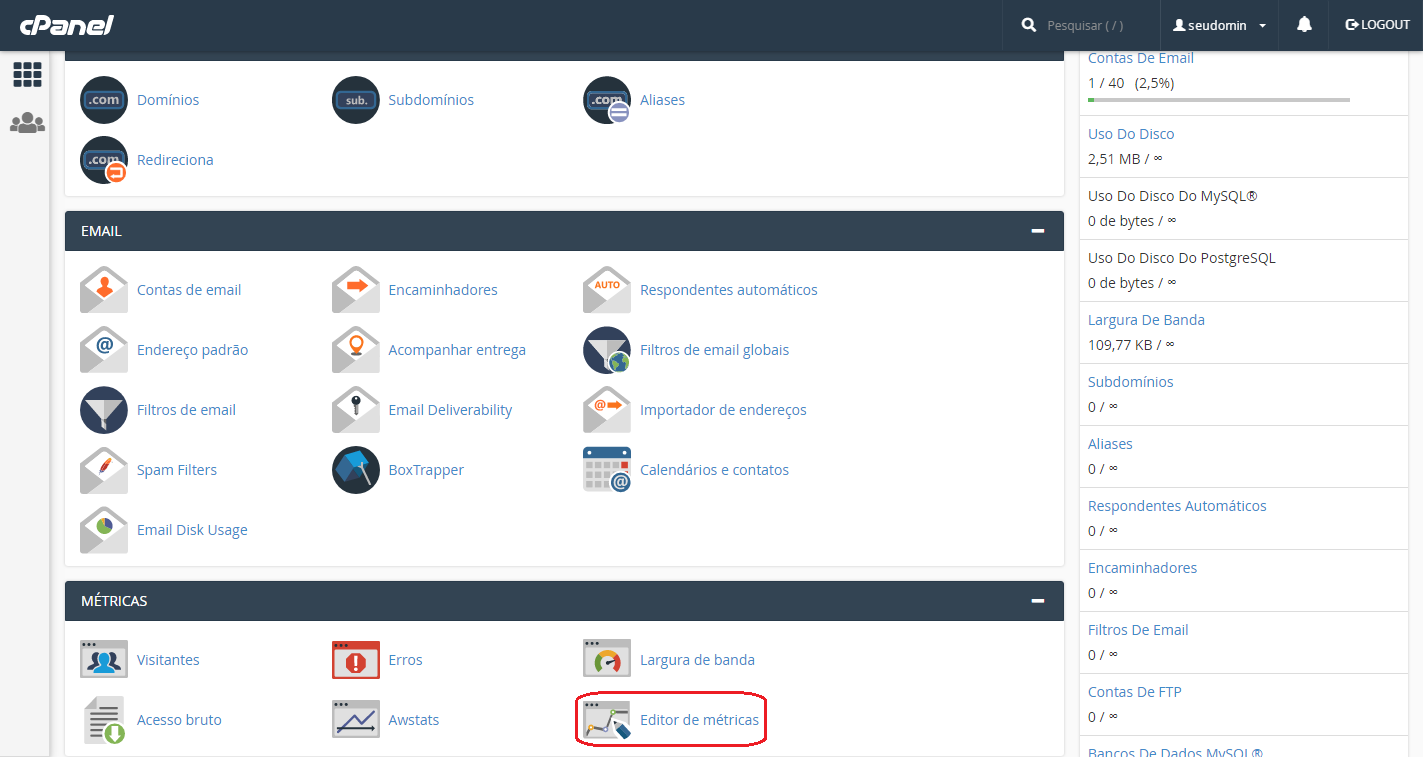Click the Spam Filters link text
The width and height of the screenshot is (1423, 757).
(177, 470)
